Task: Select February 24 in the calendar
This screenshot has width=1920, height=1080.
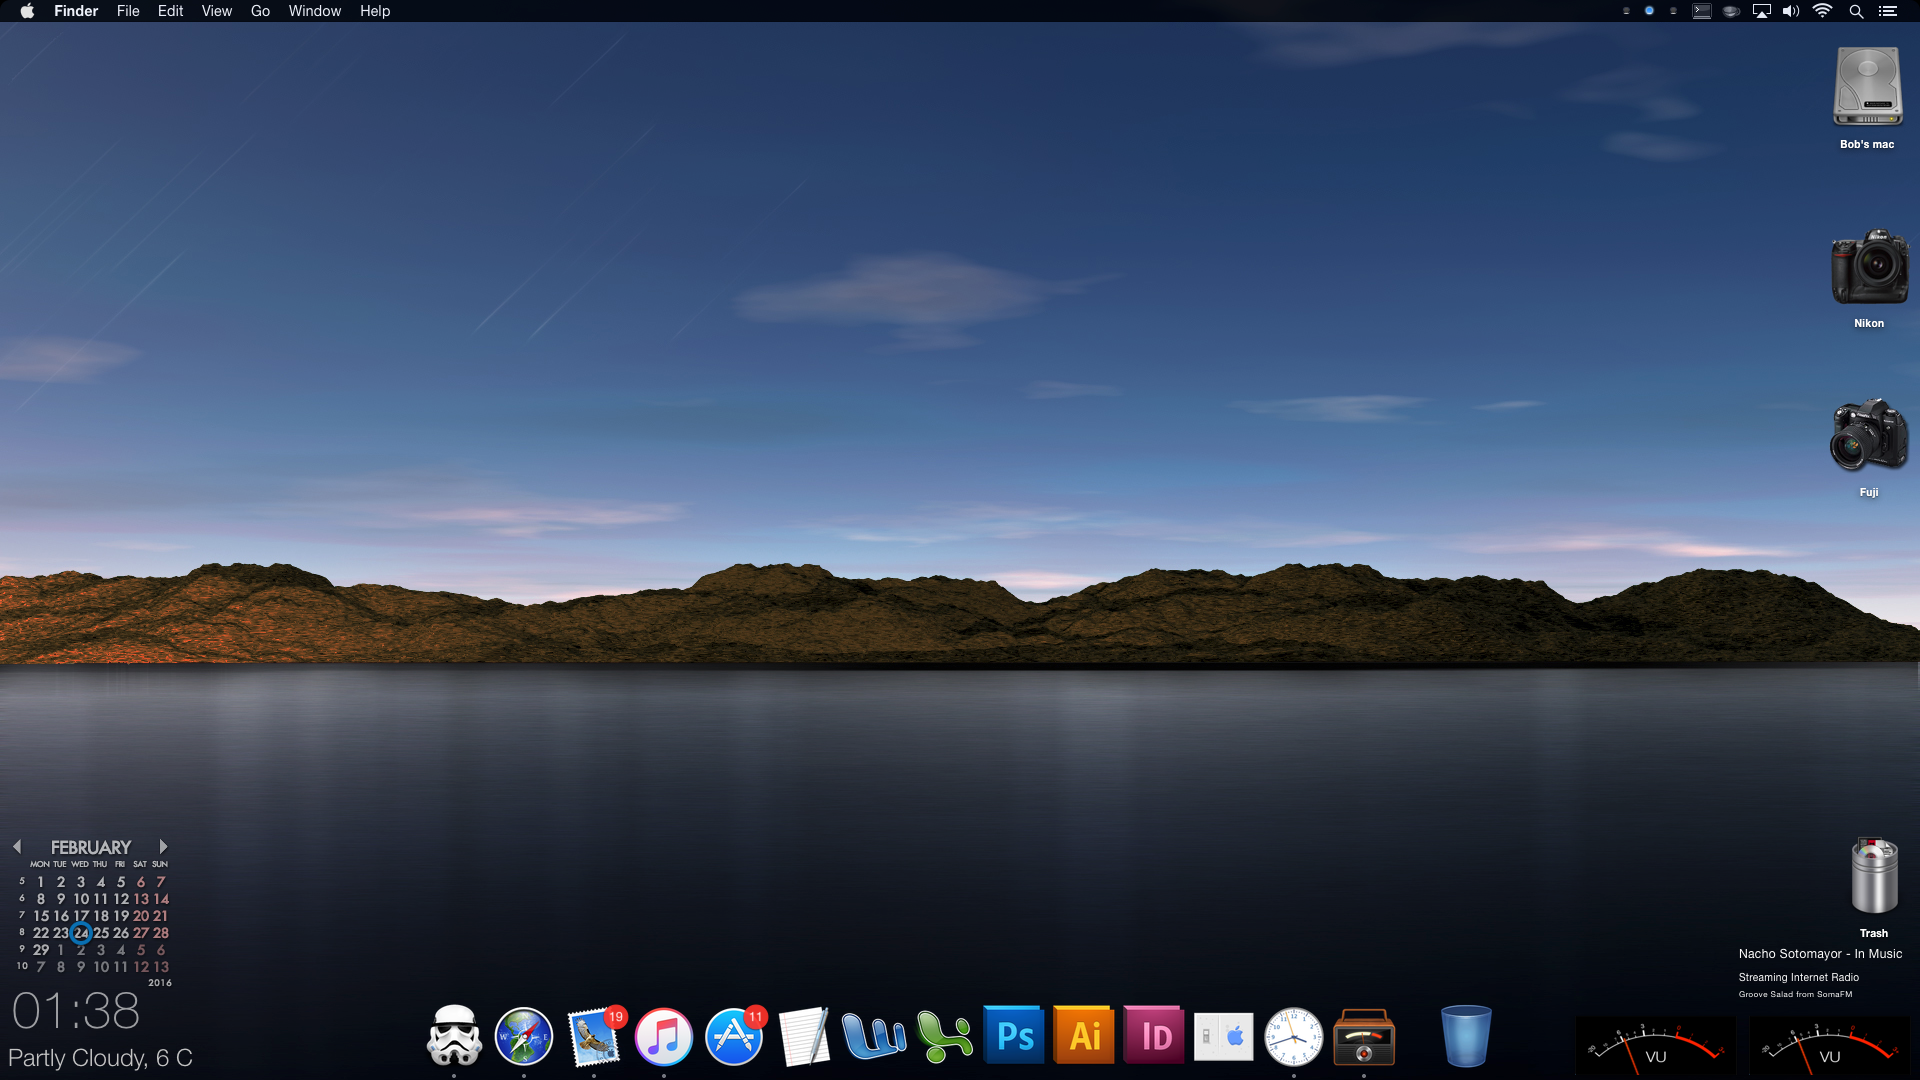Action: click(x=81, y=933)
